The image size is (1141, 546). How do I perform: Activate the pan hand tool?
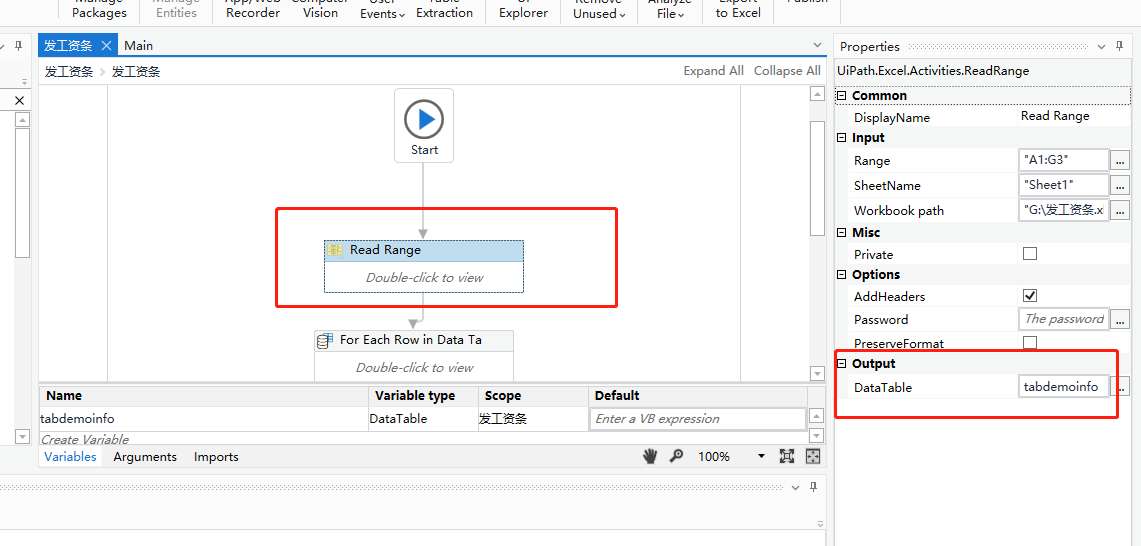pos(650,456)
